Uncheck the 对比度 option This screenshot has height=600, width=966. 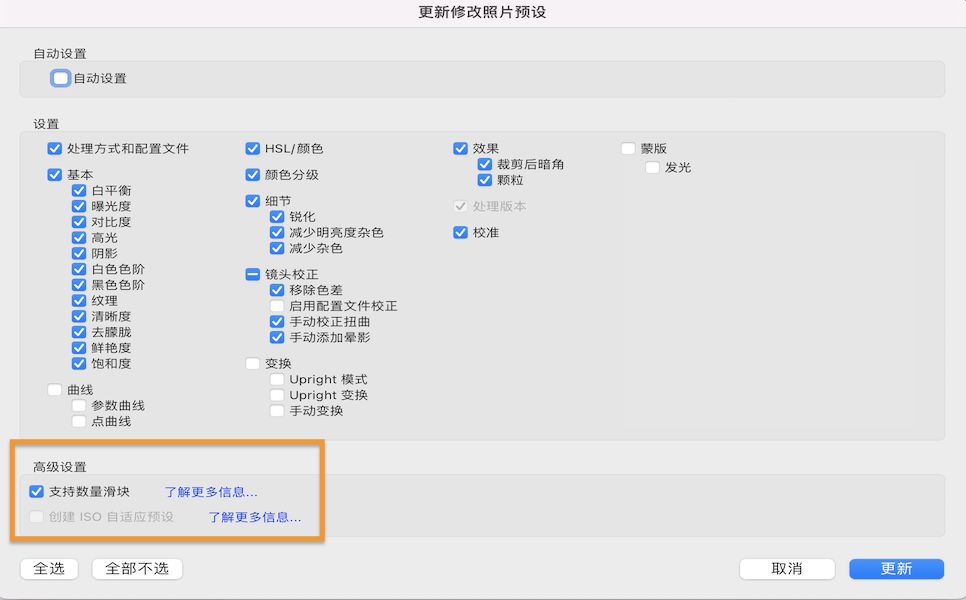tap(78, 221)
